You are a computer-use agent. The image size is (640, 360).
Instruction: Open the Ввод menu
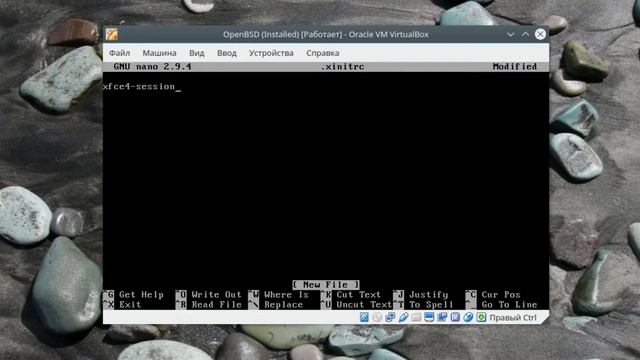[x=227, y=53]
